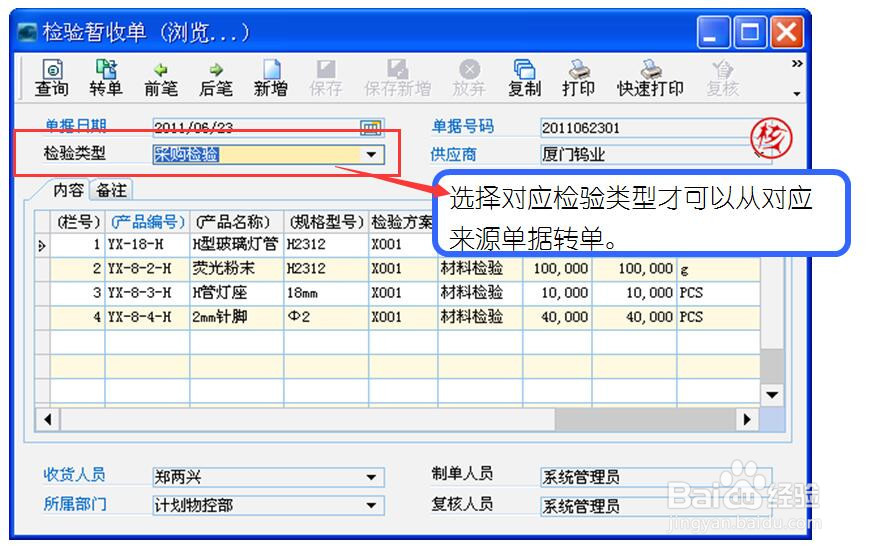
Task: Click the 复核人员 field
Action: click(x=656, y=506)
